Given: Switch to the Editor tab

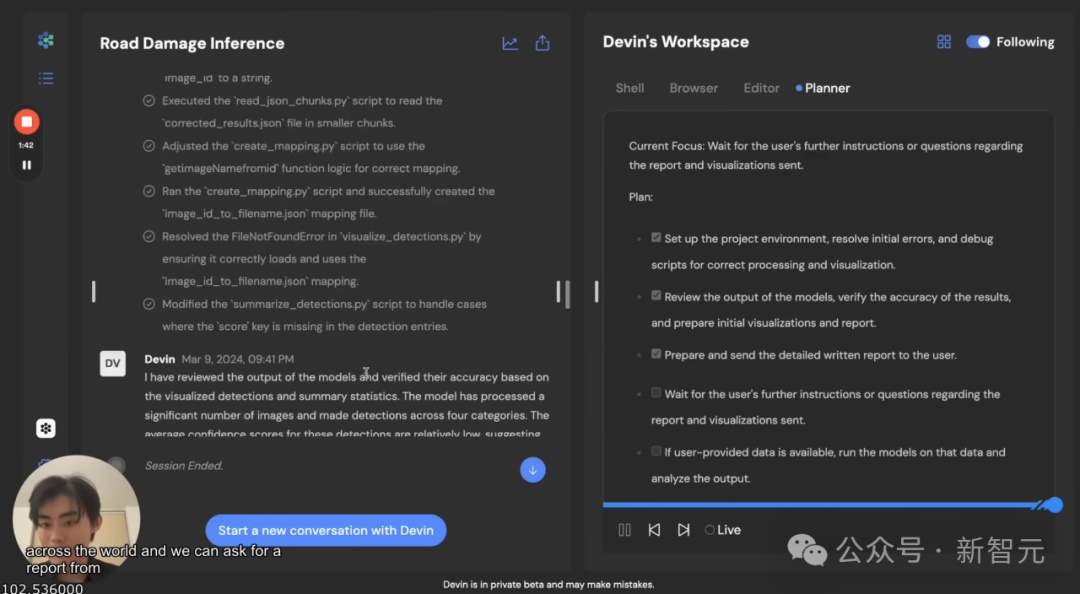Looking at the screenshot, I should tap(761, 88).
